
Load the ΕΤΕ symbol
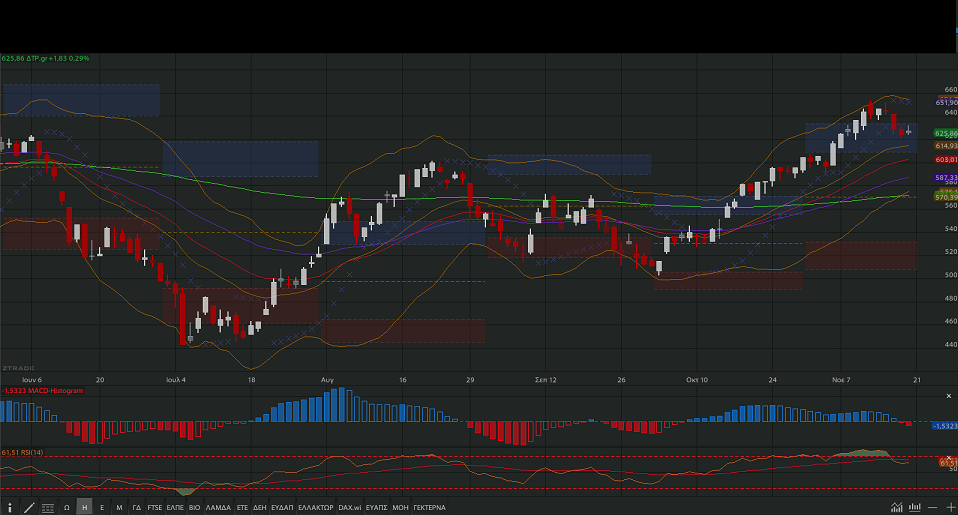(242, 508)
